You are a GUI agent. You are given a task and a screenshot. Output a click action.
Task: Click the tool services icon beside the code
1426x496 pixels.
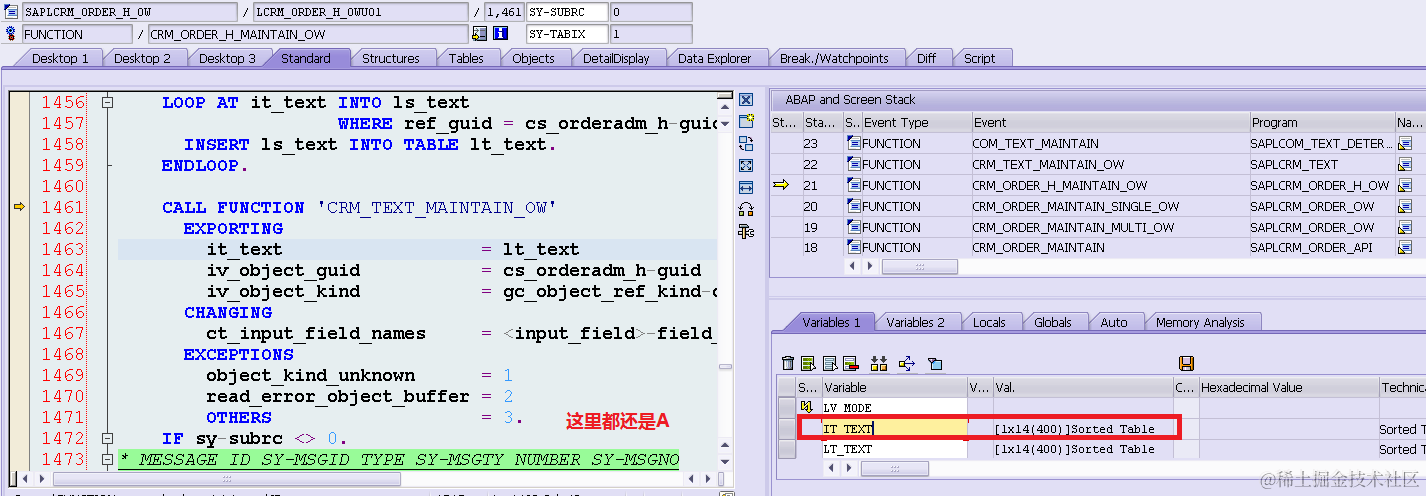pos(745,232)
